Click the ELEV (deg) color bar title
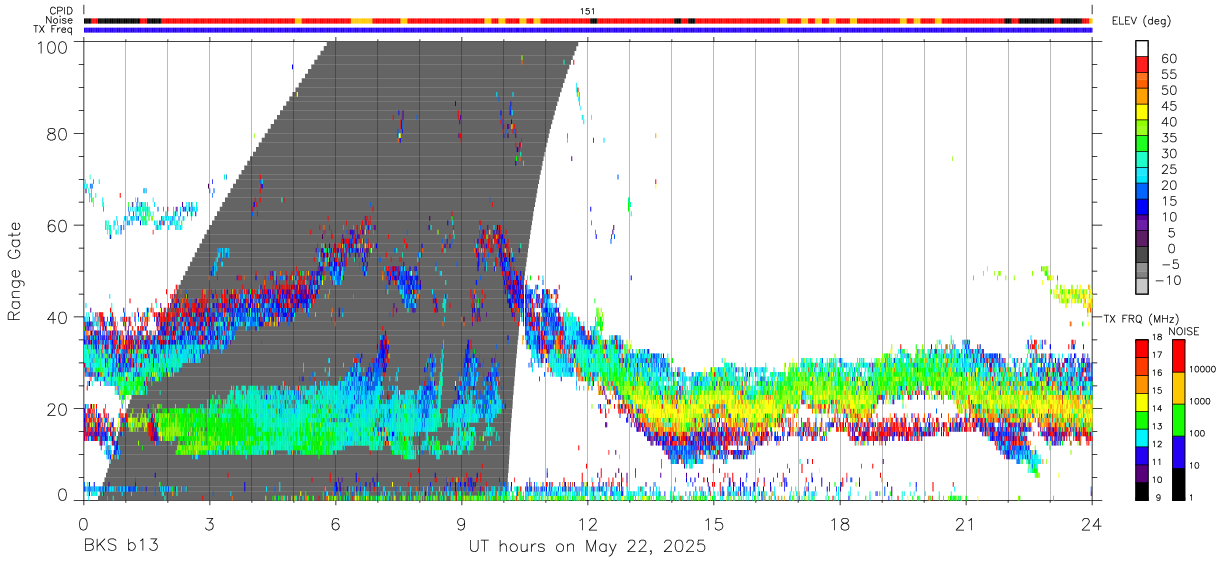The image size is (1228, 567). 1141,21
